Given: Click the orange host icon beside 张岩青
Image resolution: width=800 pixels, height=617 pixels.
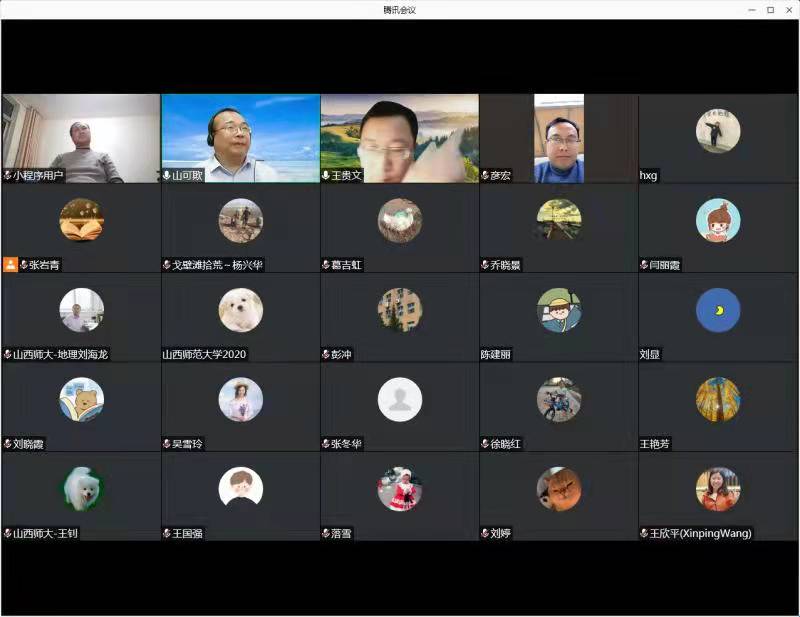Looking at the screenshot, I should tap(10, 265).
